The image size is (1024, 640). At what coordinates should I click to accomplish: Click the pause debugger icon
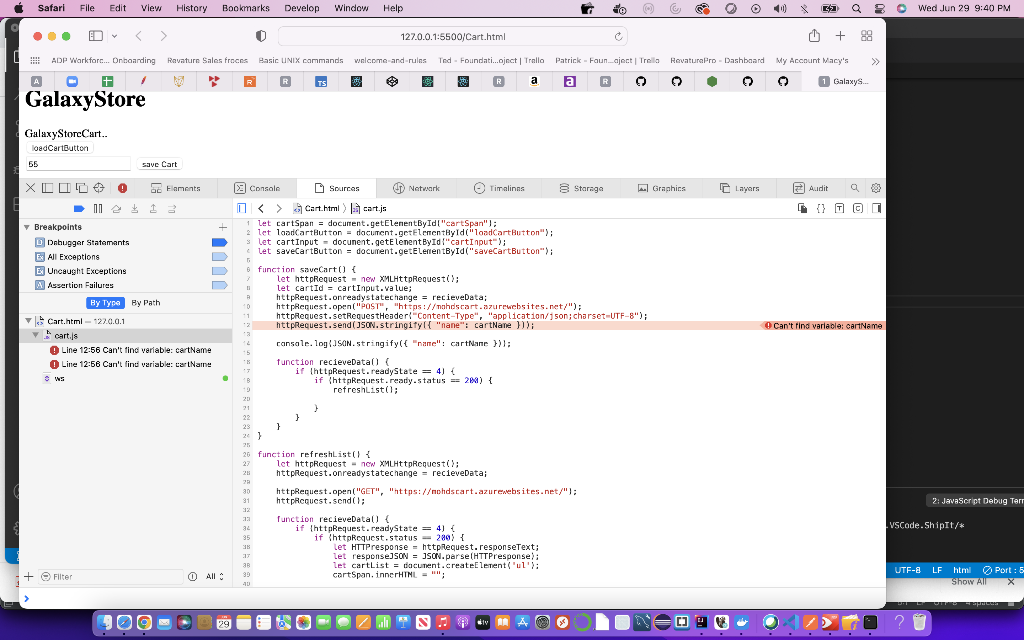[98, 208]
